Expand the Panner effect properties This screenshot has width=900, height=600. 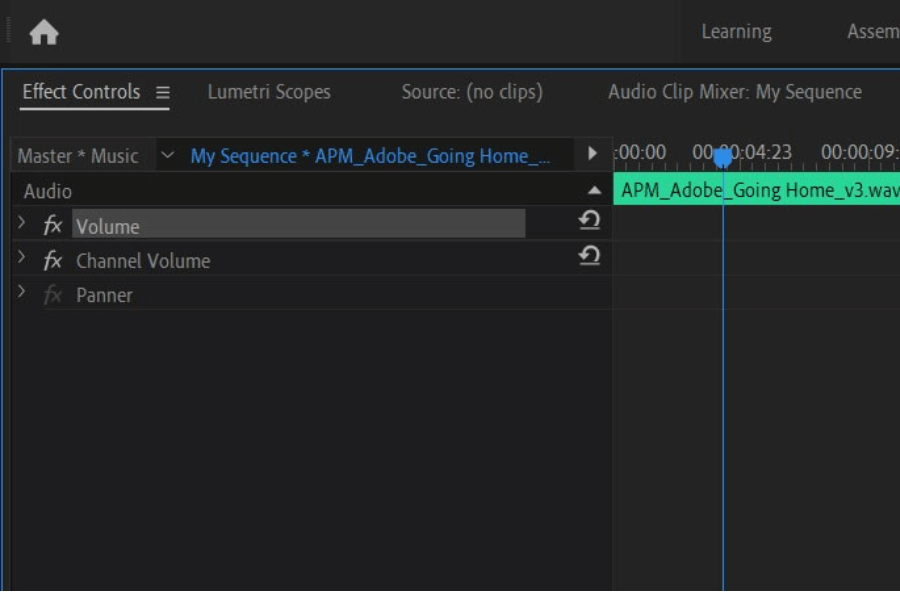(x=22, y=292)
